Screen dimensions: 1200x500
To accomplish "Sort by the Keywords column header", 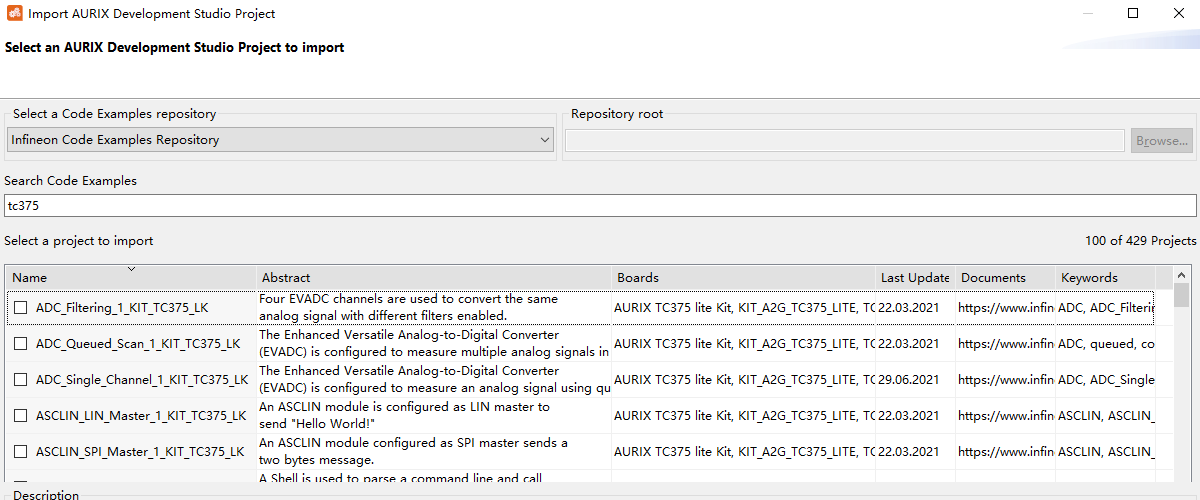I will click(1105, 277).
